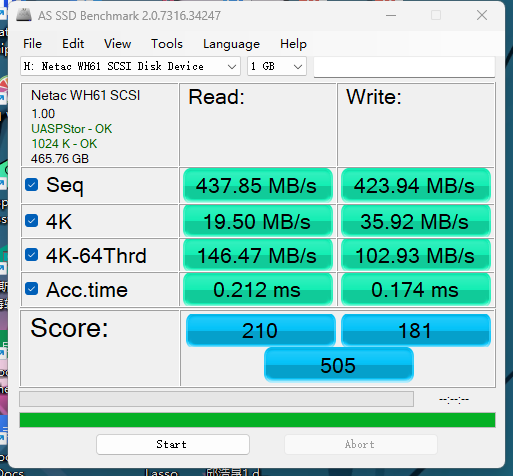513x476 pixels.
Task: Click the AS SSD Benchmark drive icon in title bar
Action: [x=24, y=15]
